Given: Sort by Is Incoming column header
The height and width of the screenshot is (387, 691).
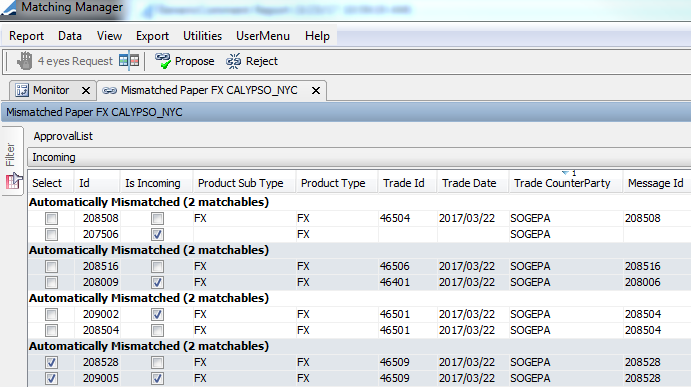Looking at the screenshot, I should click(x=156, y=182).
